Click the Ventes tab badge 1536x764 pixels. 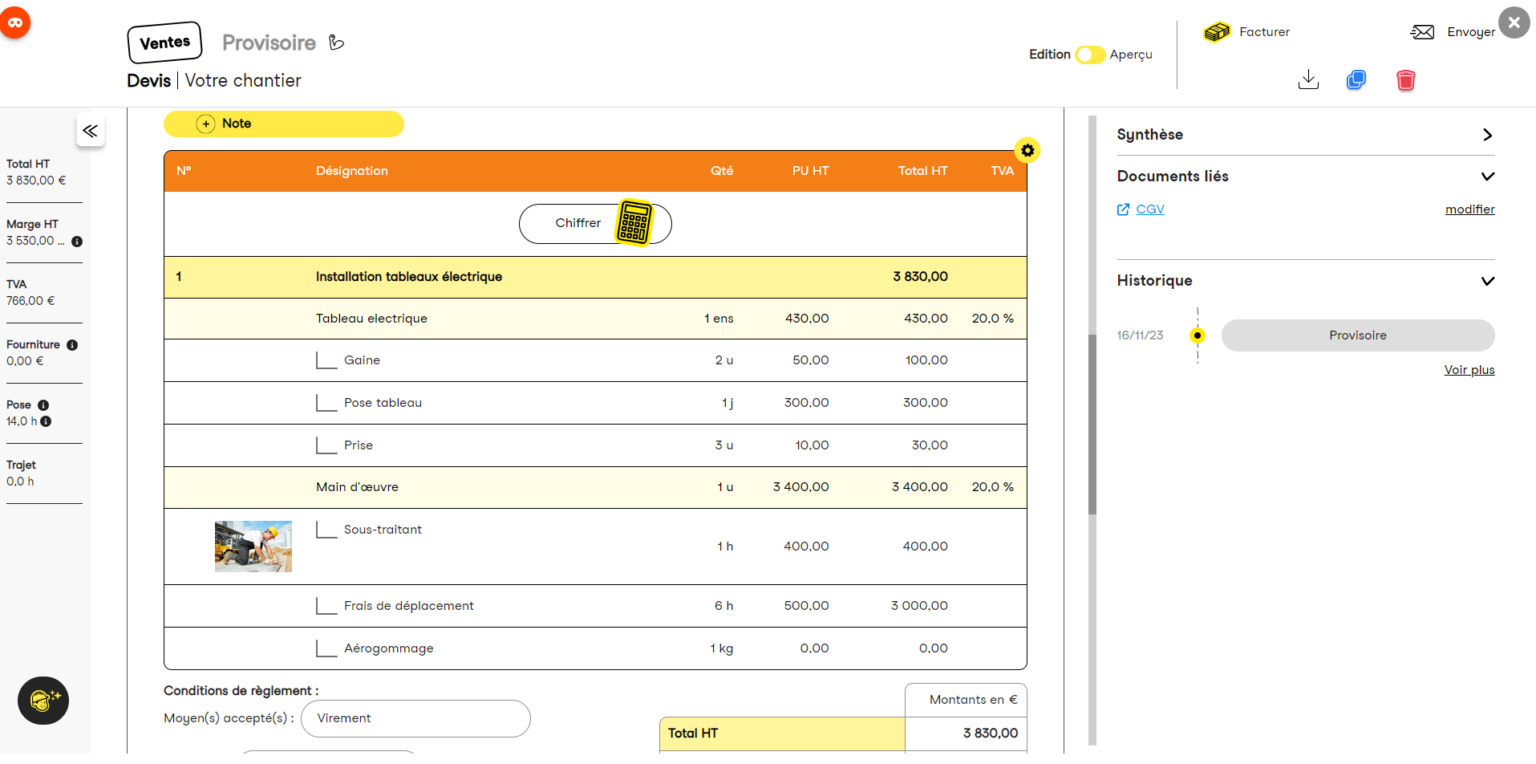[x=165, y=43]
